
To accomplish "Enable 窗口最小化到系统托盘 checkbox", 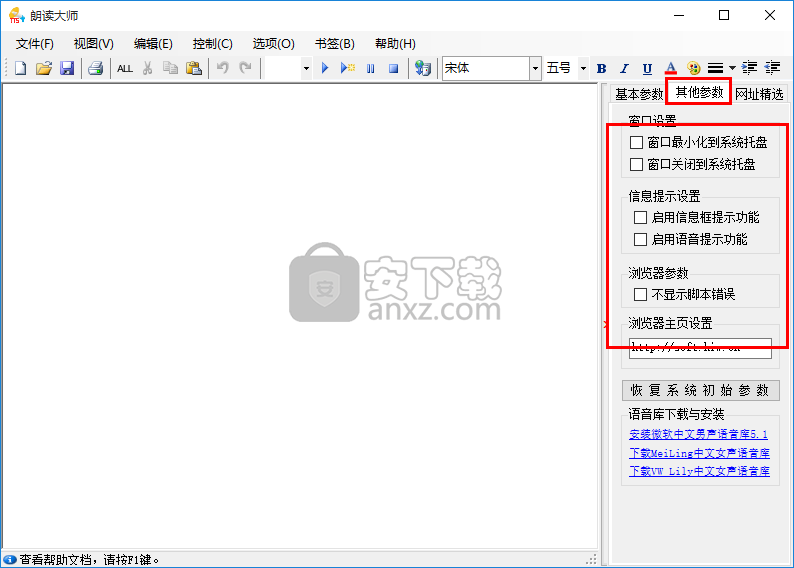I will (x=636, y=143).
